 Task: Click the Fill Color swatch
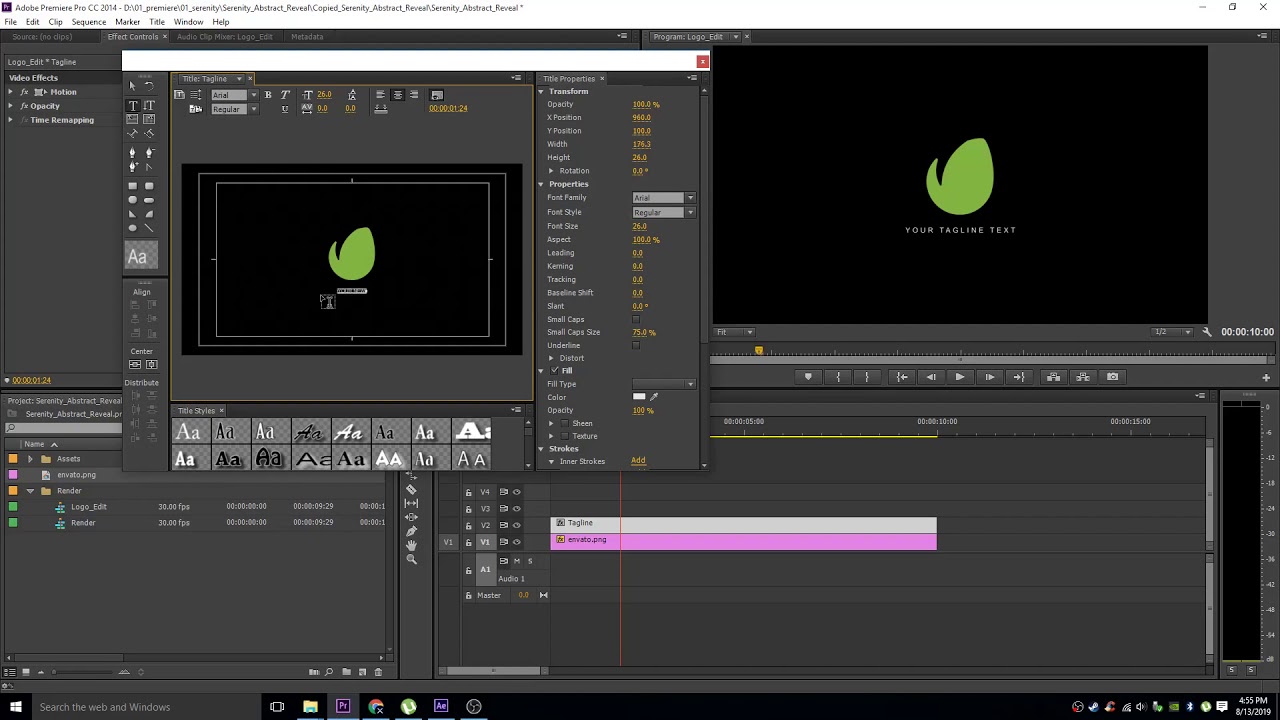click(x=639, y=397)
